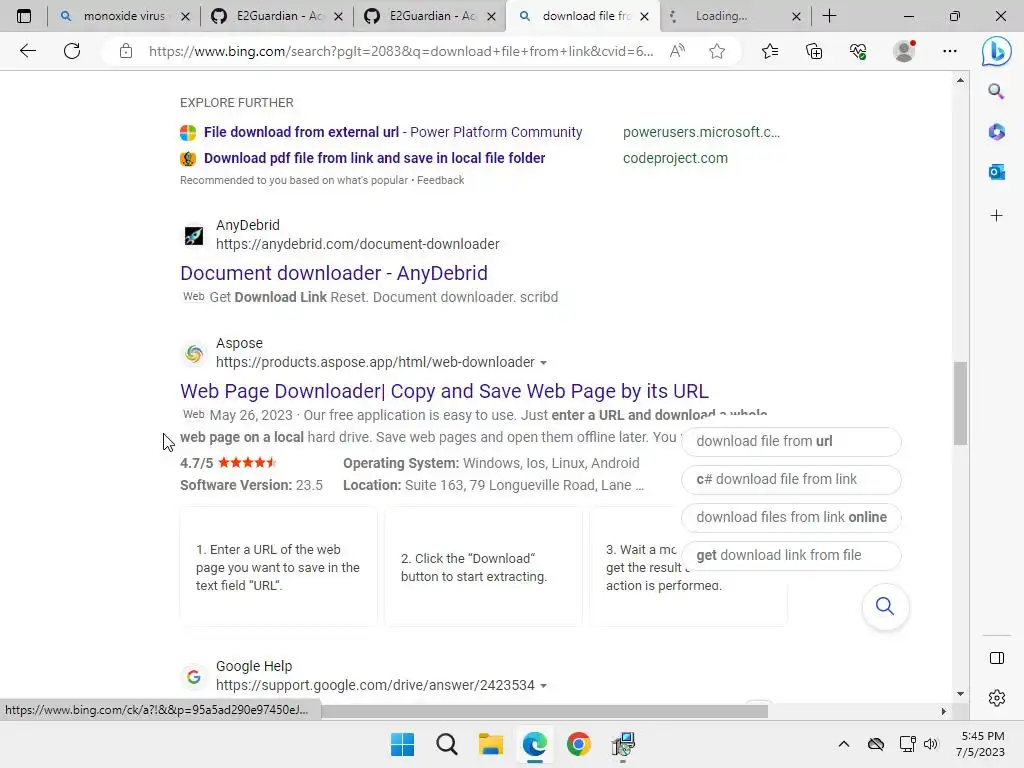Open the AnyDebrid favicon
The image size is (1024, 768).
point(194,235)
